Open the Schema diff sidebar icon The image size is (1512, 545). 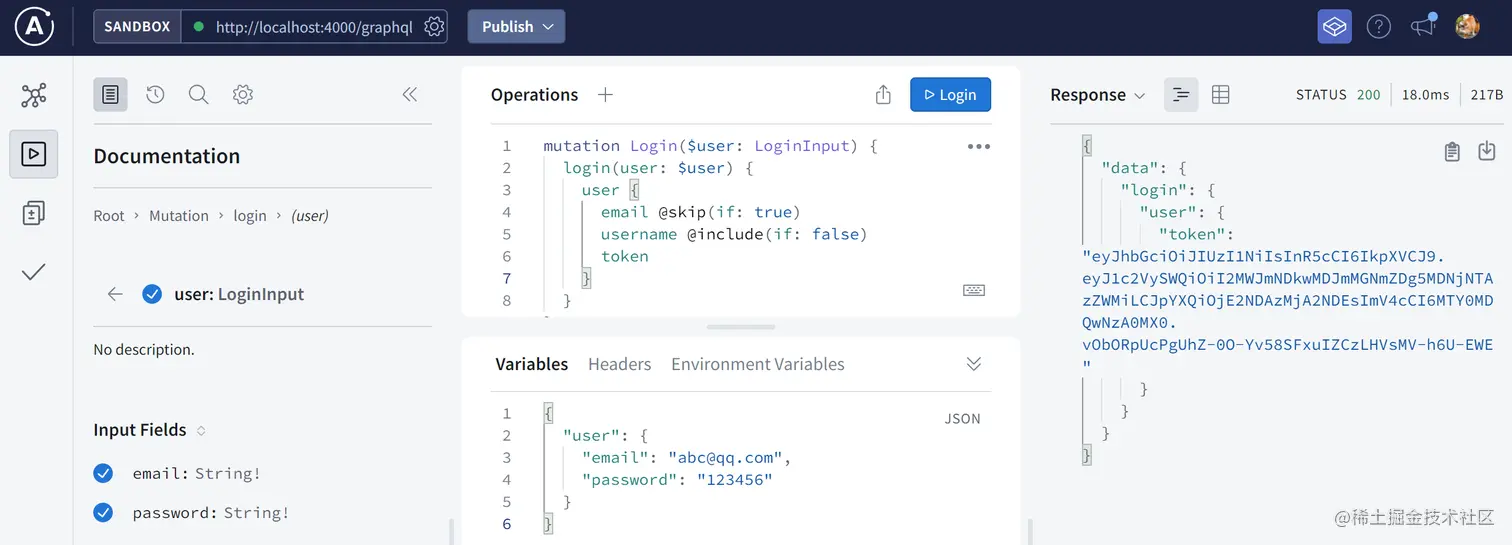pos(34,213)
